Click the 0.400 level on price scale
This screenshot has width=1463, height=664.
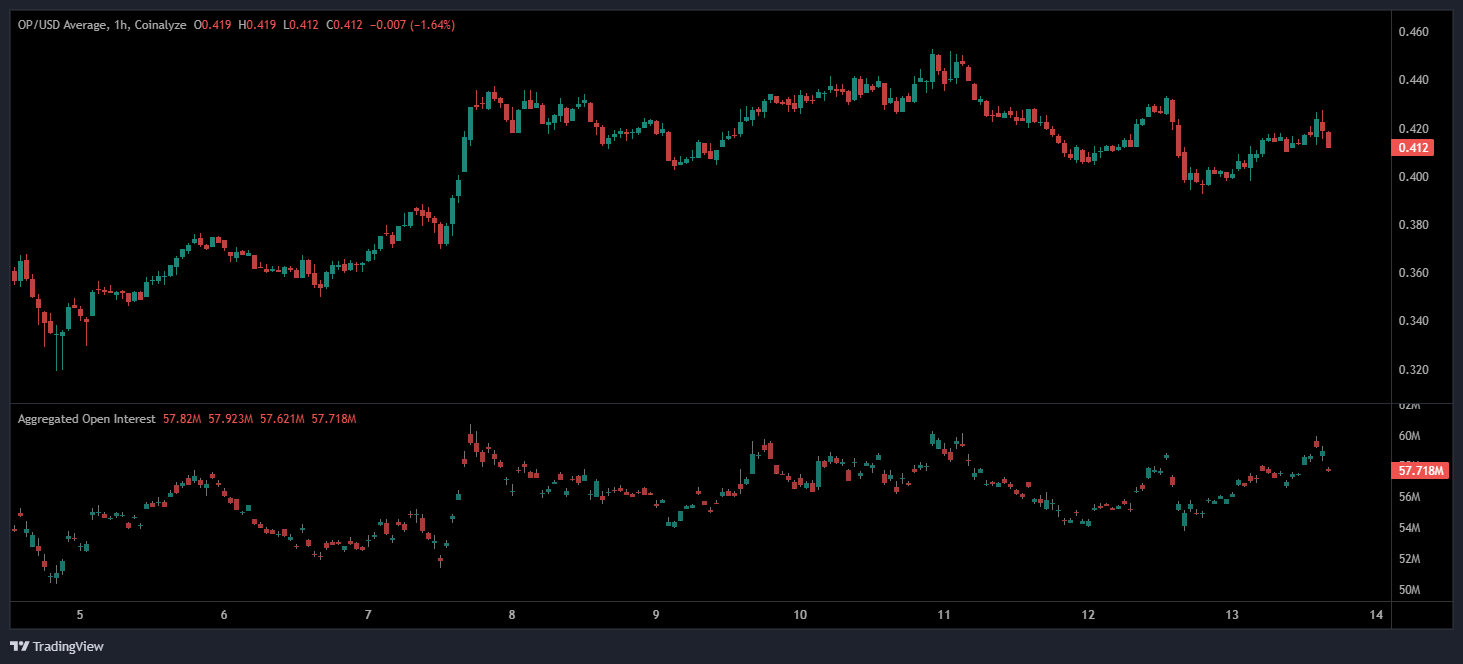1412,177
